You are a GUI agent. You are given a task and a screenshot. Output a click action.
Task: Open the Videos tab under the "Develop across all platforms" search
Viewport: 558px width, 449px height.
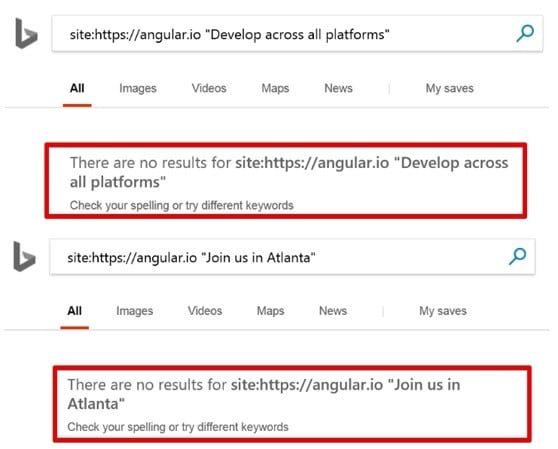209,88
